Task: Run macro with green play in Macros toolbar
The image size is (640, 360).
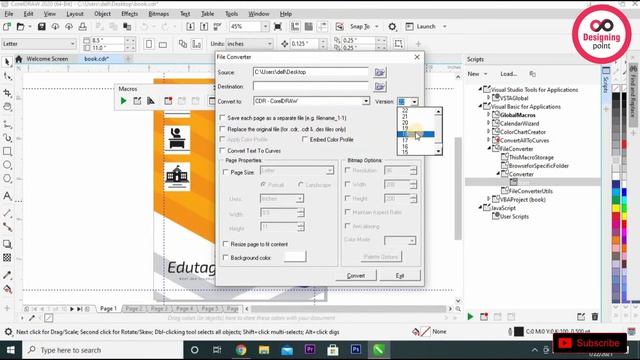Action: click(123, 101)
